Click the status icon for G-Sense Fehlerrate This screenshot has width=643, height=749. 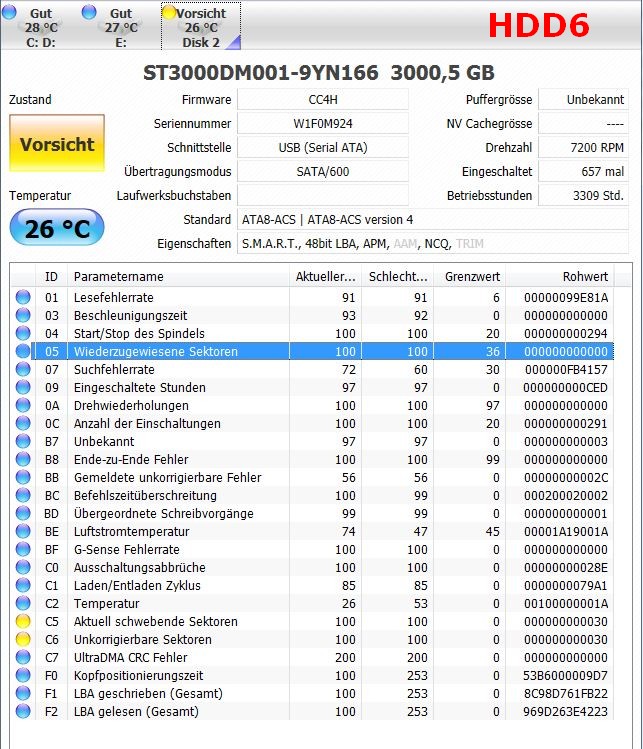tap(23, 549)
